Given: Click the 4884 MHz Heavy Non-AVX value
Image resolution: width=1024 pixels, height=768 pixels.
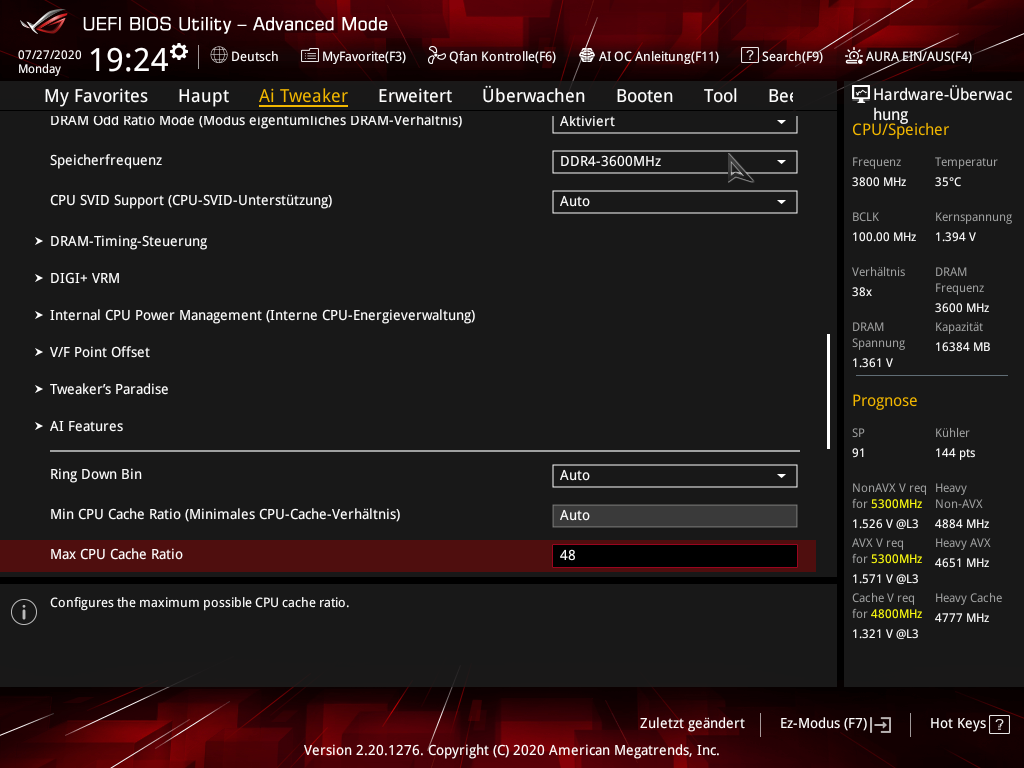Looking at the screenshot, I should pyautogui.click(x=961, y=524).
